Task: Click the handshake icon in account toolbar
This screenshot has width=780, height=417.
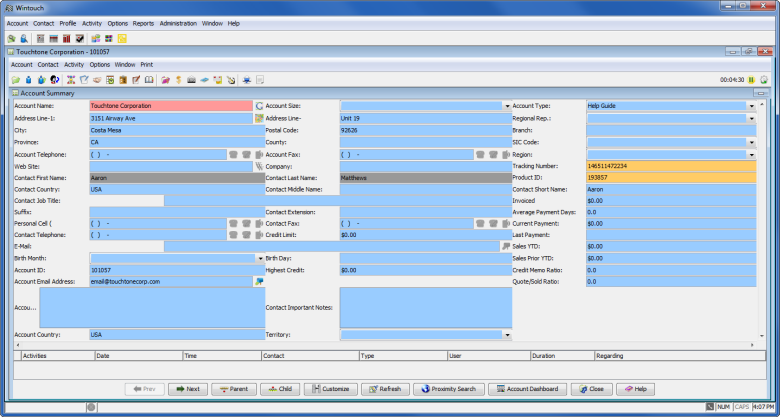Action: (x=97, y=80)
